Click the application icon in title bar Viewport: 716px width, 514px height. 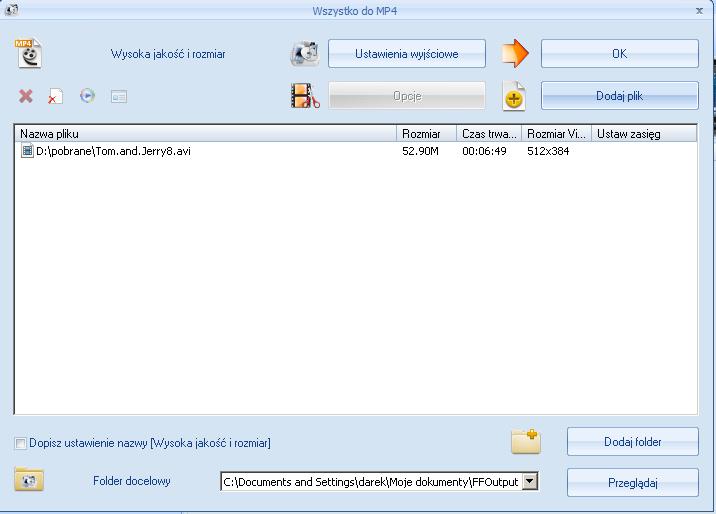(11, 10)
